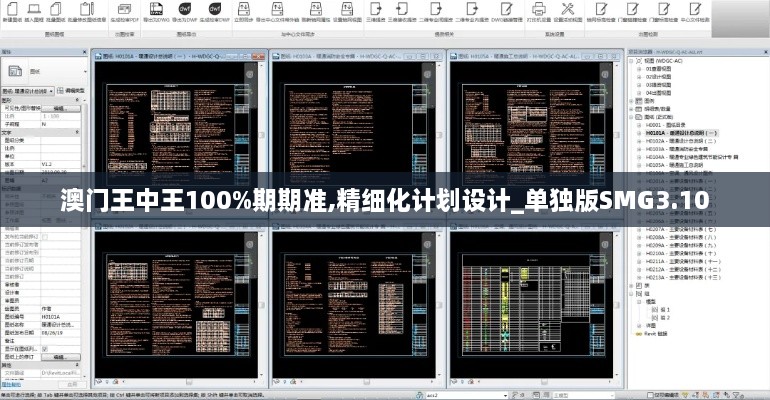Click the clipboard-with-pencil ribbon icon
The width and height of the screenshot is (770, 400).
tap(86, 9)
